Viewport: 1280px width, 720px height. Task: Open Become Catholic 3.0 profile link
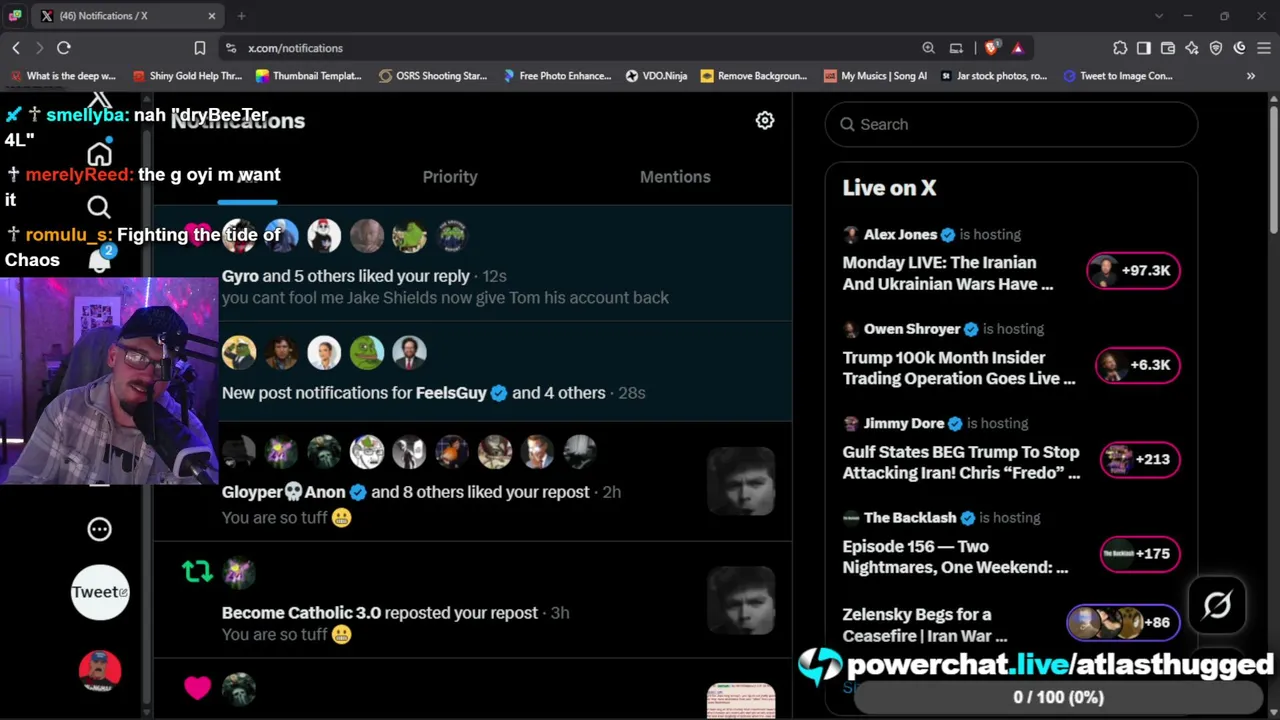point(301,613)
